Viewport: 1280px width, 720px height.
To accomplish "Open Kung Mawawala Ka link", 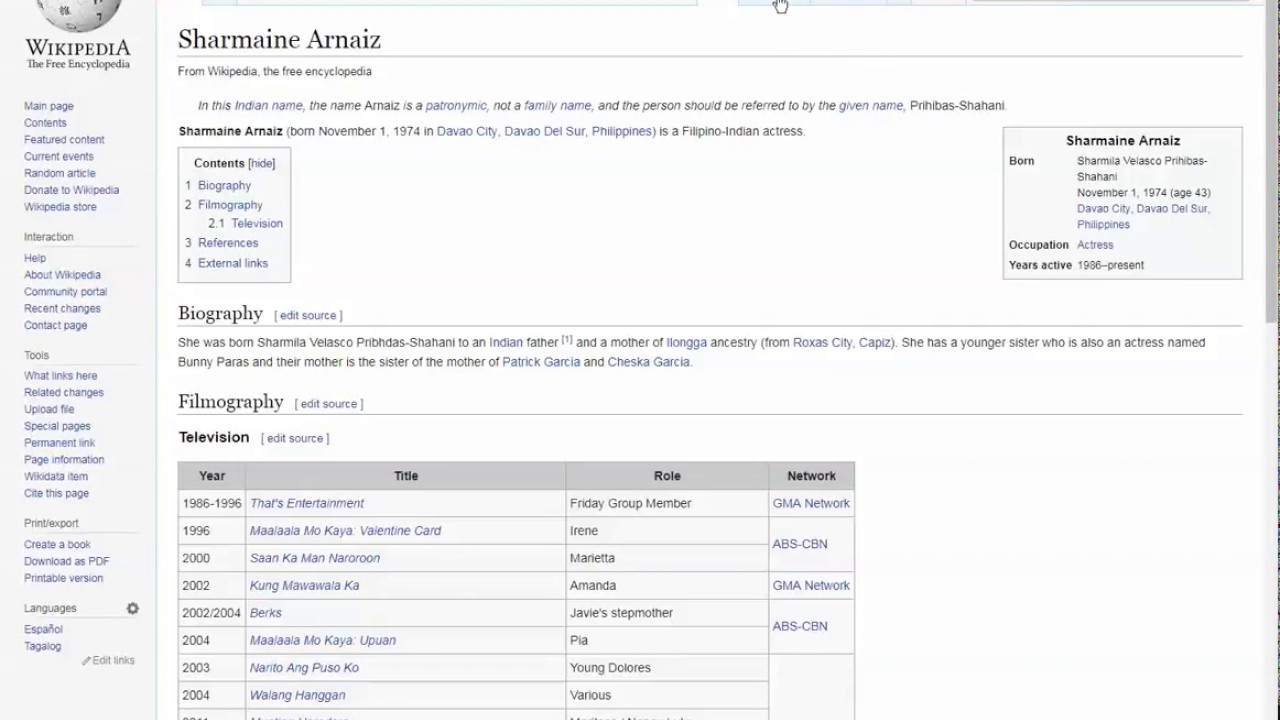I will pyautogui.click(x=304, y=585).
